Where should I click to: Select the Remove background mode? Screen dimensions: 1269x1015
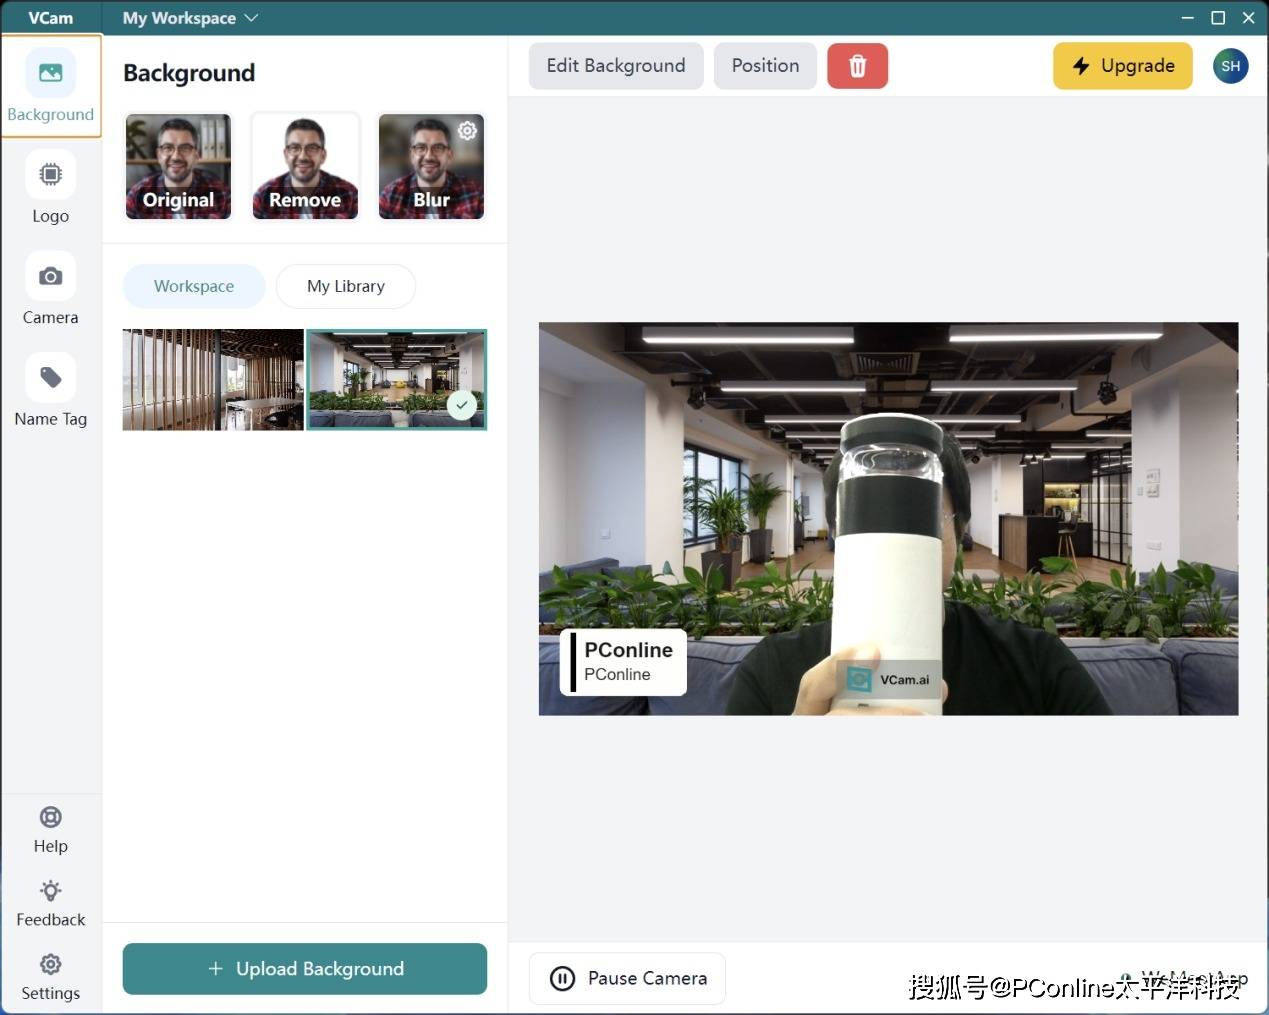point(305,166)
